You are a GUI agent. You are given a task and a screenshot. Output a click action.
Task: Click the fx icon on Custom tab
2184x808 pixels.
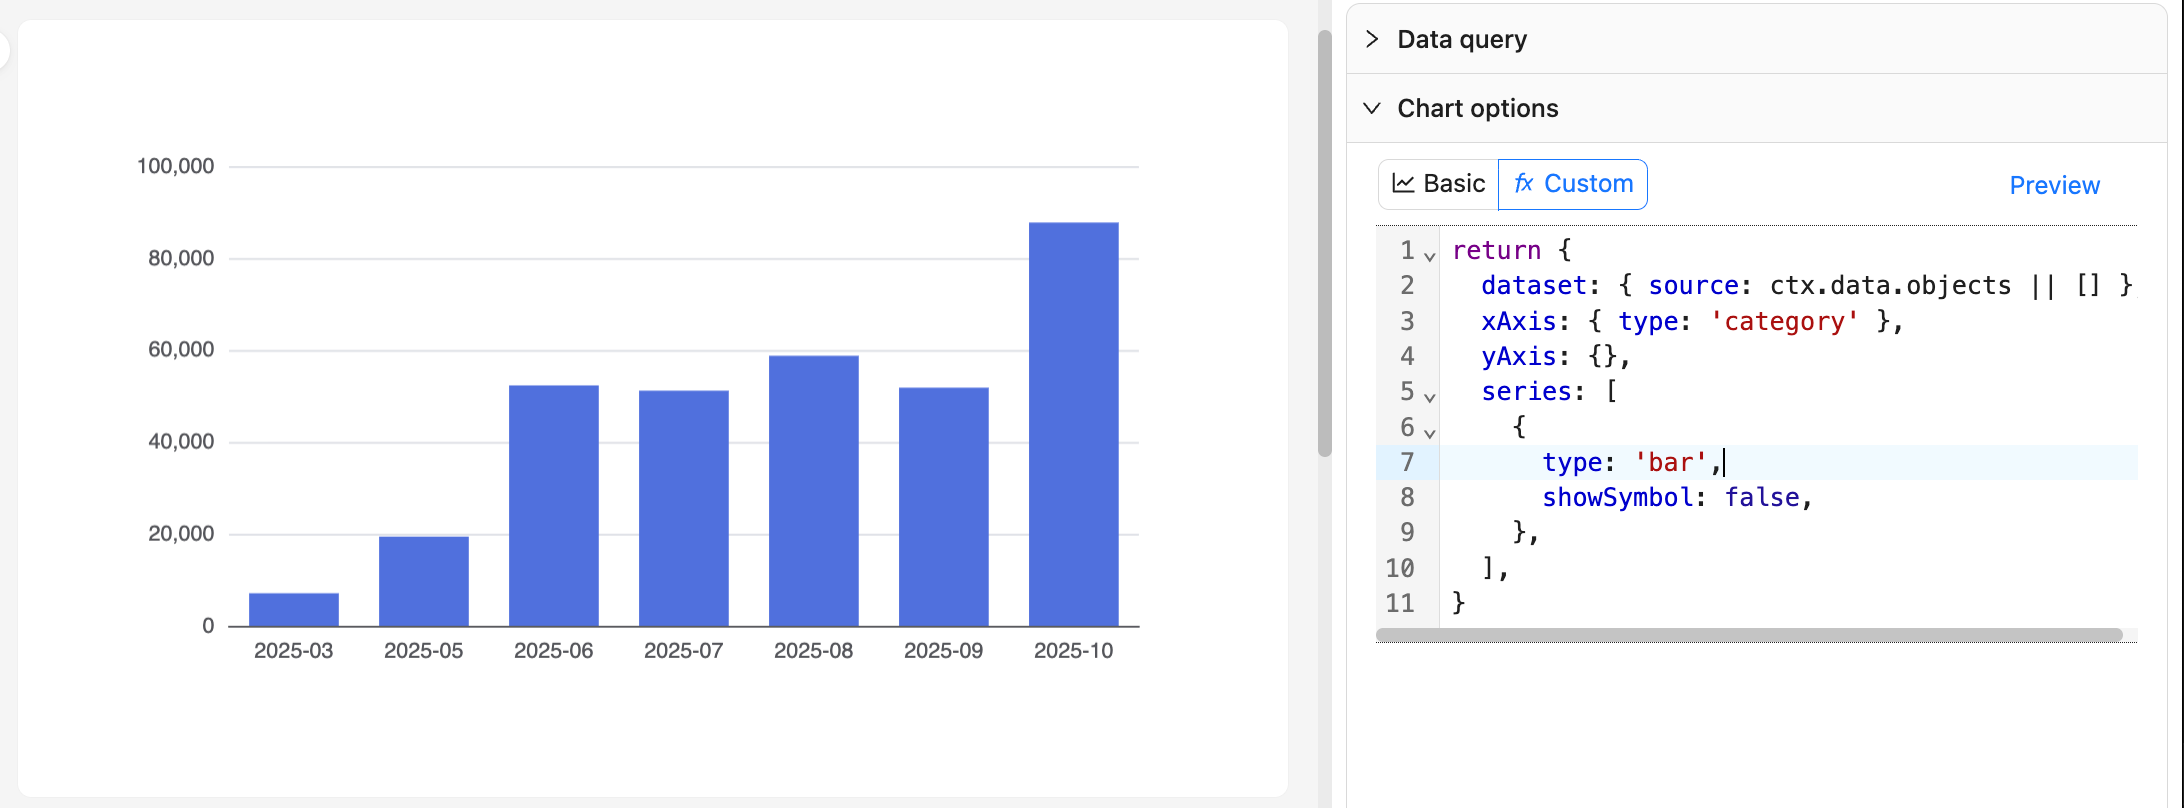[x=1523, y=184]
